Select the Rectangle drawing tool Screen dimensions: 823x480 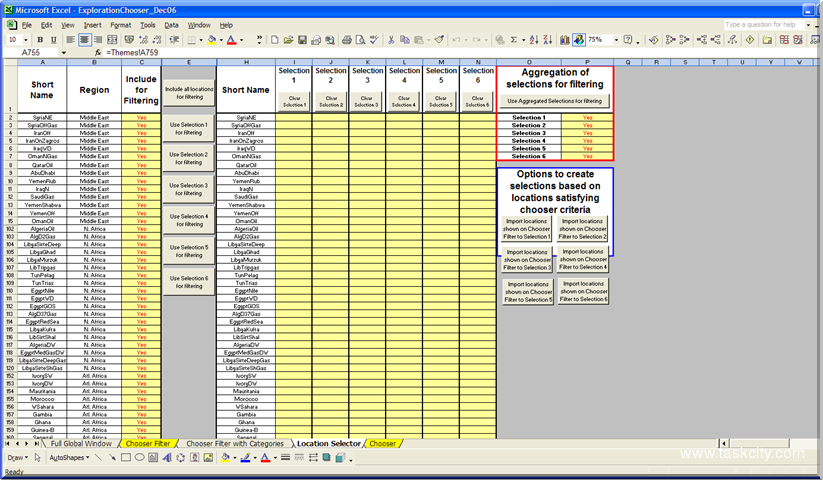pos(126,458)
